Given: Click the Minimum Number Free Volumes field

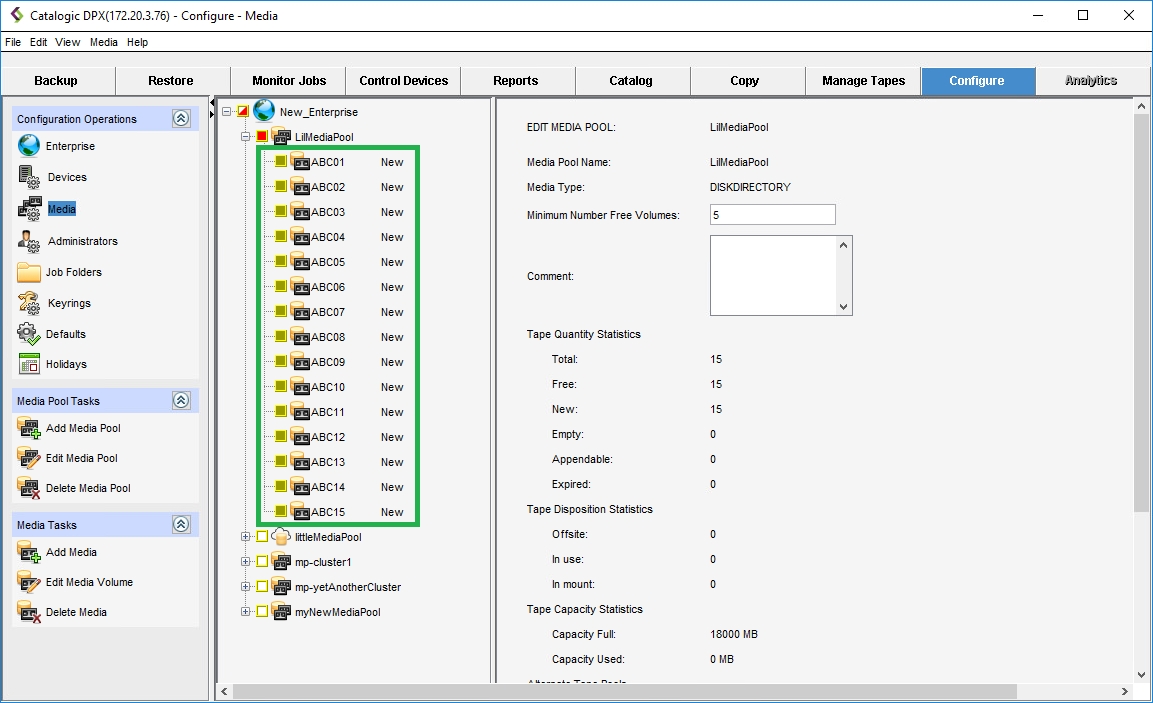Looking at the screenshot, I should (772, 215).
